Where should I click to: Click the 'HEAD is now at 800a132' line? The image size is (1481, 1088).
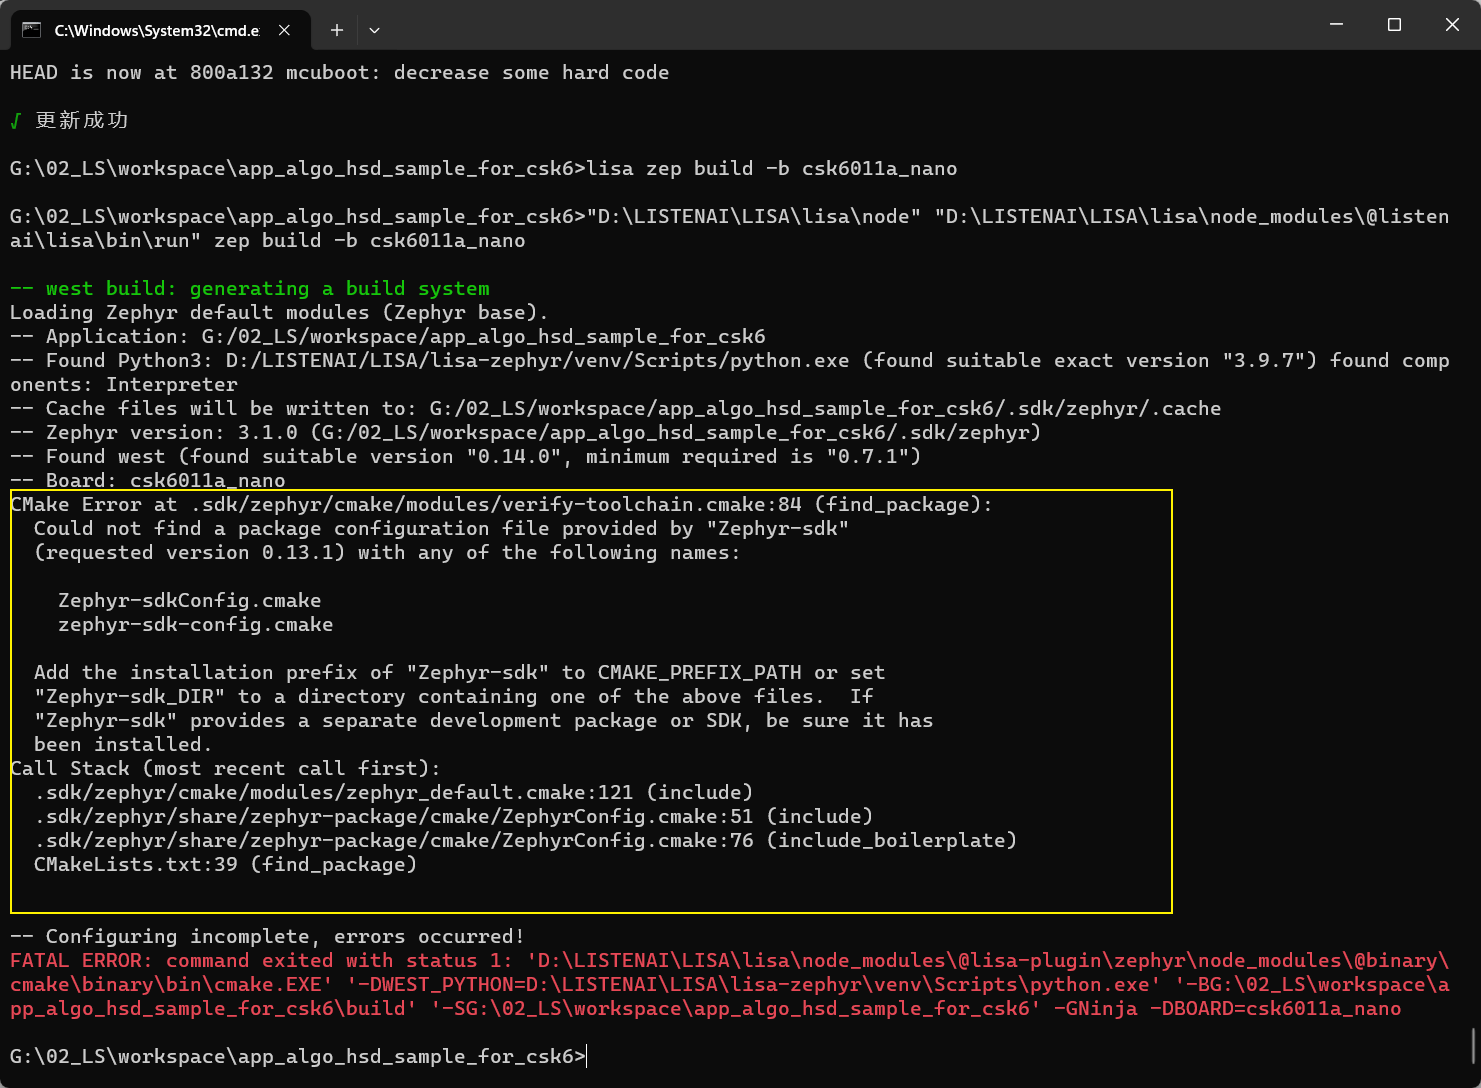(x=340, y=72)
